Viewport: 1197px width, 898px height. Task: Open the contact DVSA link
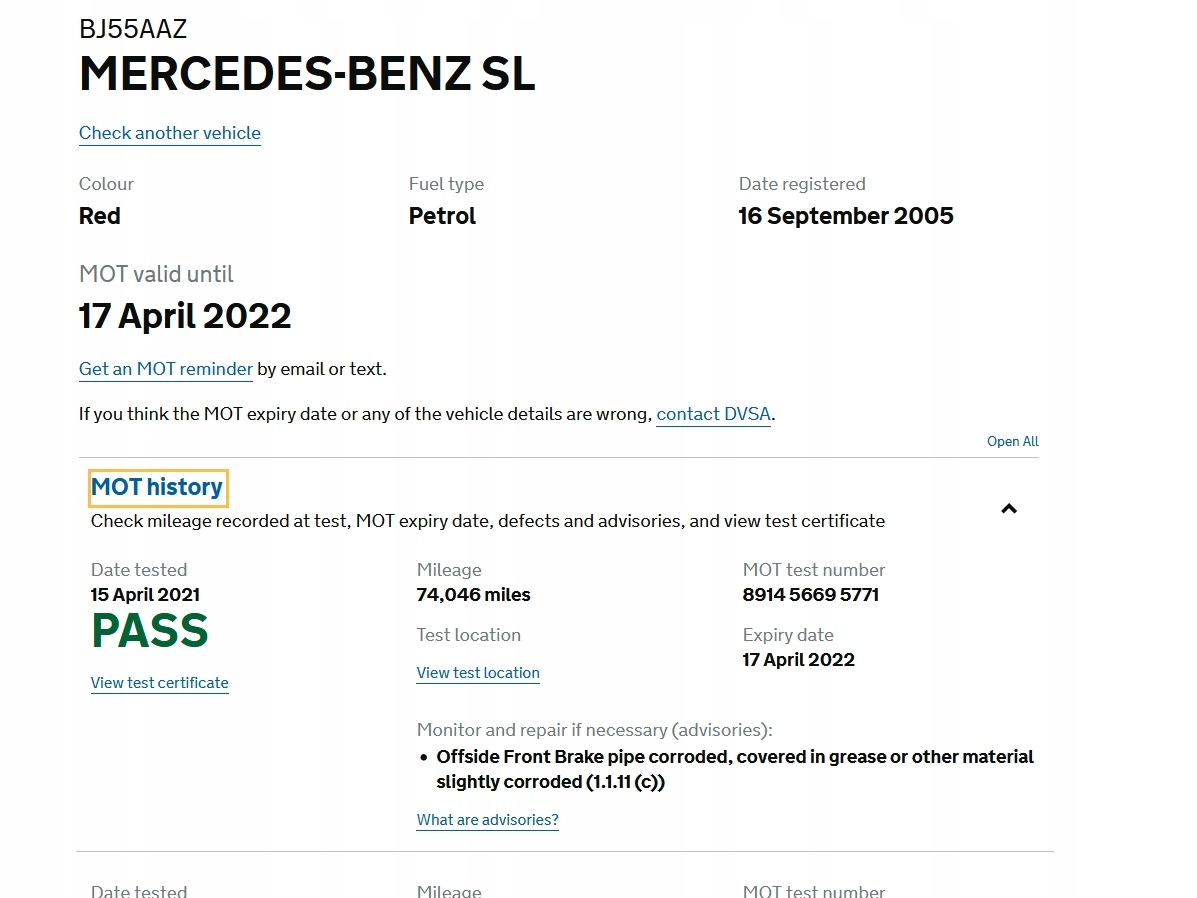tap(714, 414)
